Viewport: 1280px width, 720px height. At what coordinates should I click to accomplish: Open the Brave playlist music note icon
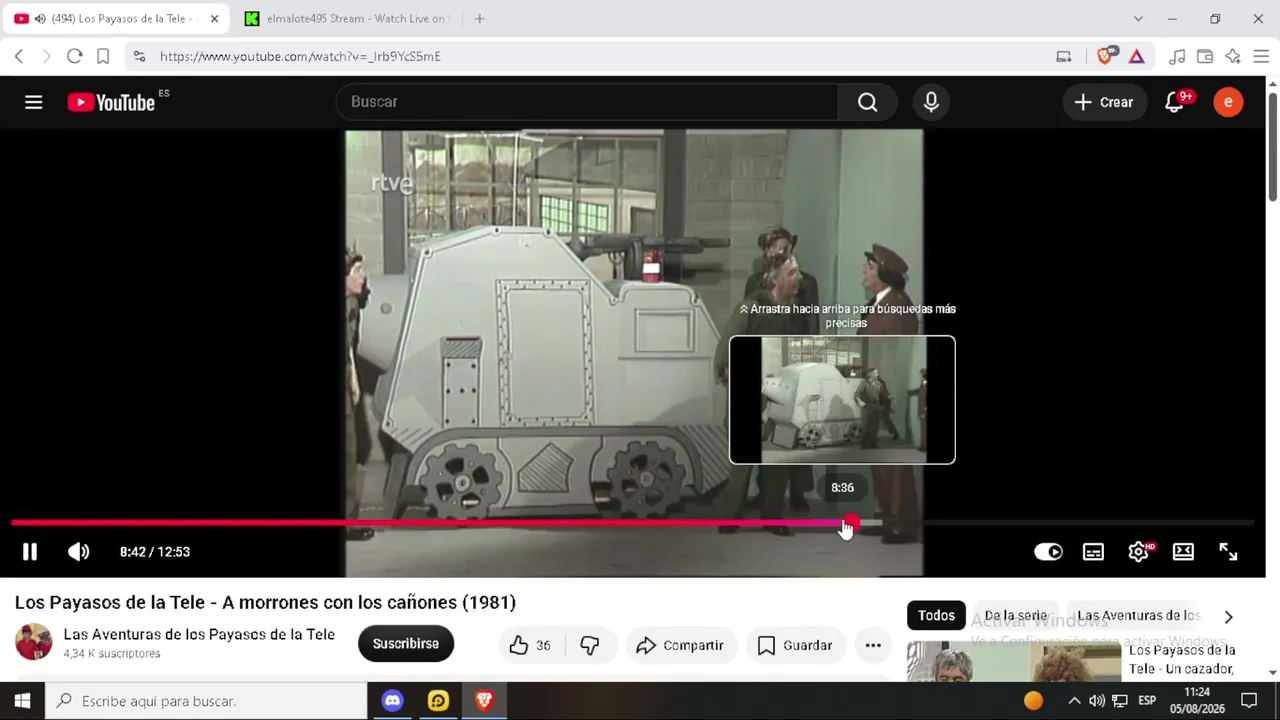pyautogui.click(x=1177, y=57)
